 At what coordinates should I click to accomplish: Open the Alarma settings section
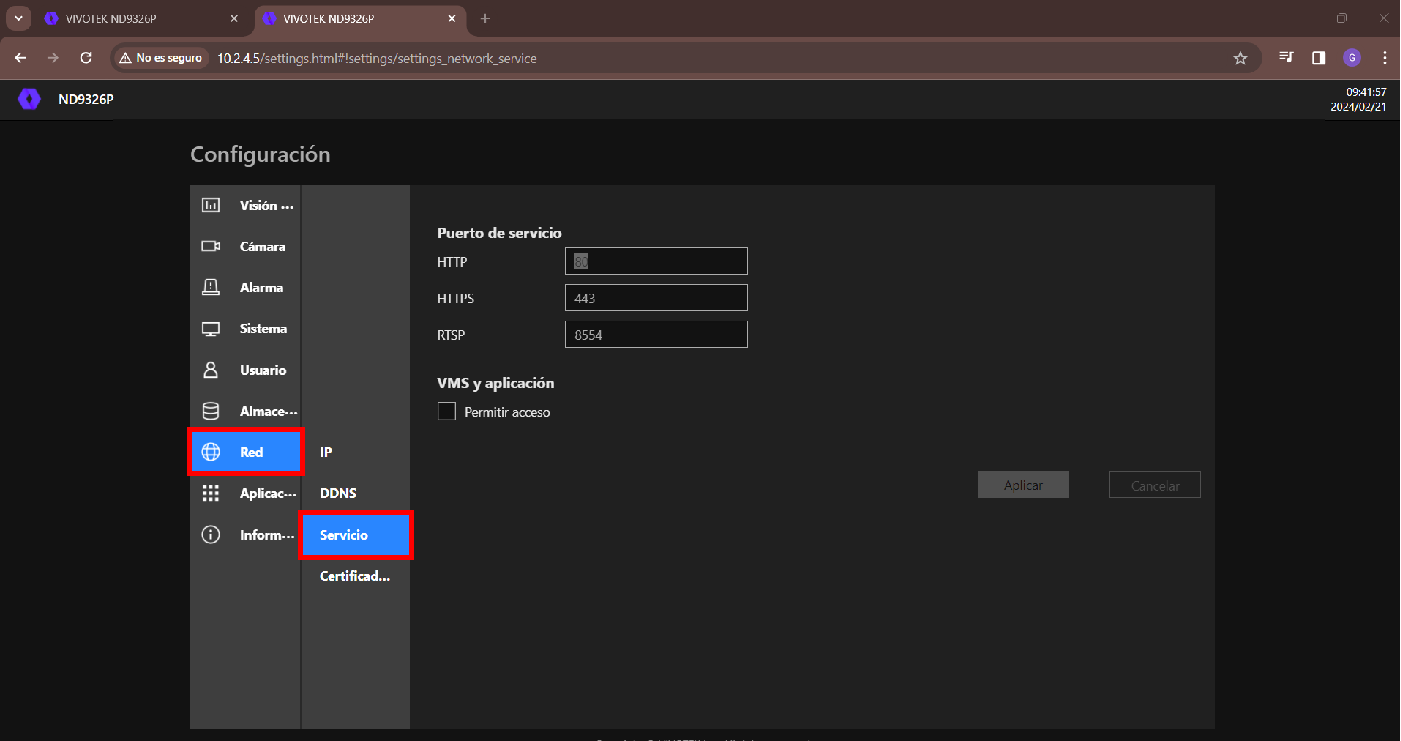pyautogui.click(x=246, y=288)
